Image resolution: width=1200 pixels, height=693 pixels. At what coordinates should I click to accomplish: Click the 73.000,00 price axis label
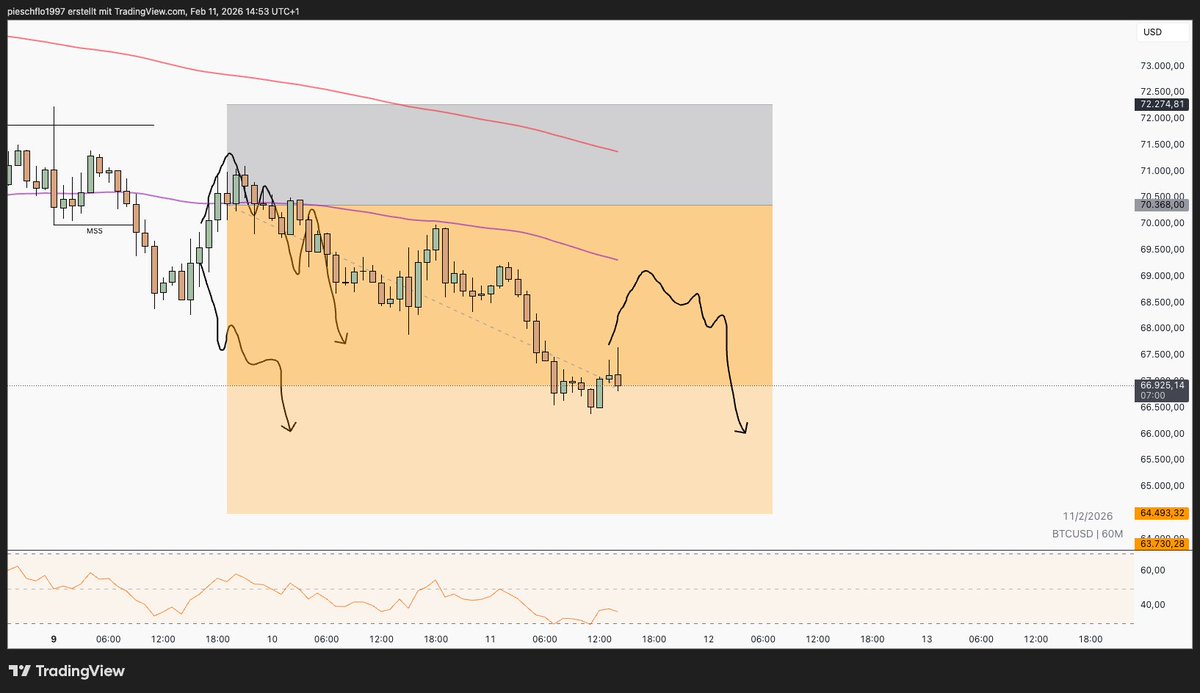click(x=1163, y=66)
